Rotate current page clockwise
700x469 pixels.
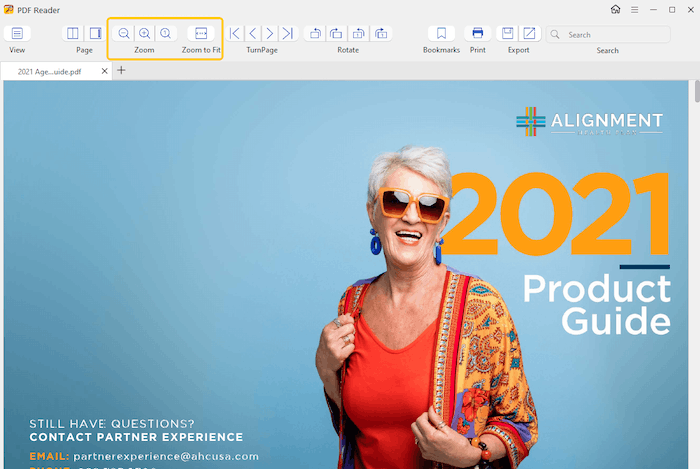tap(381, 33)
